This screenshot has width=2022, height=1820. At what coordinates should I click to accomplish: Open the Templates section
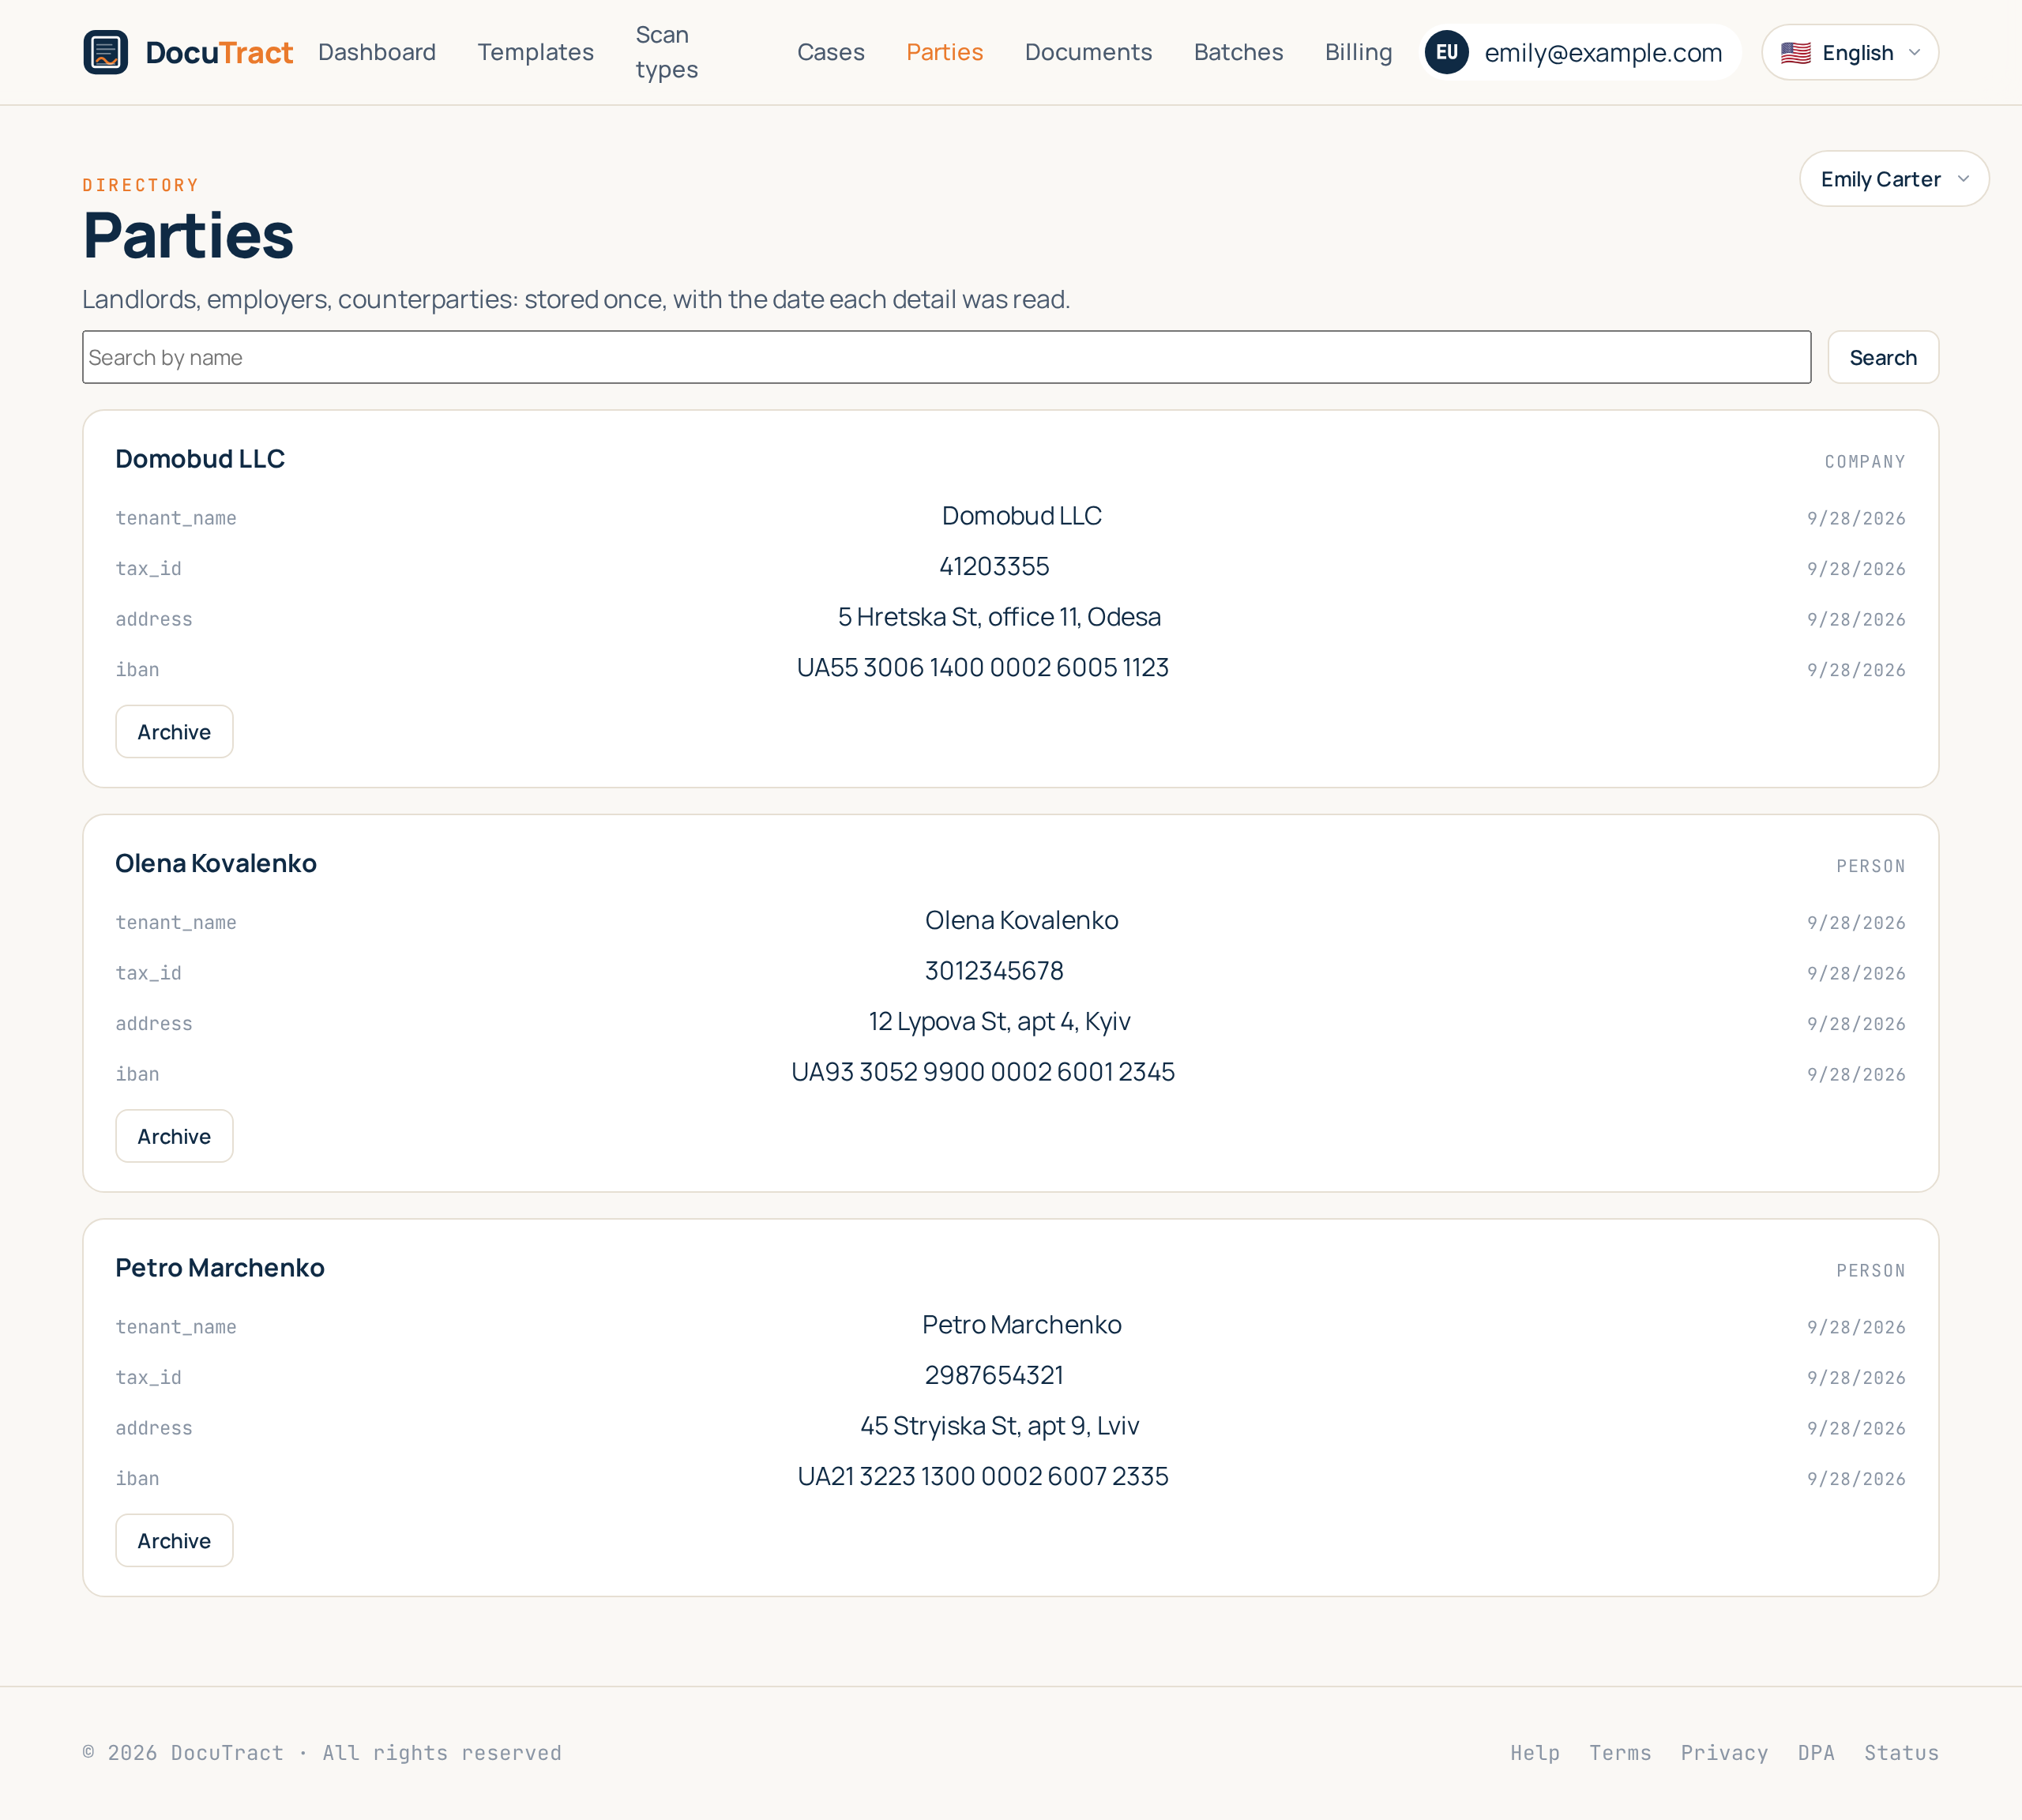click(x=536, y=52)
